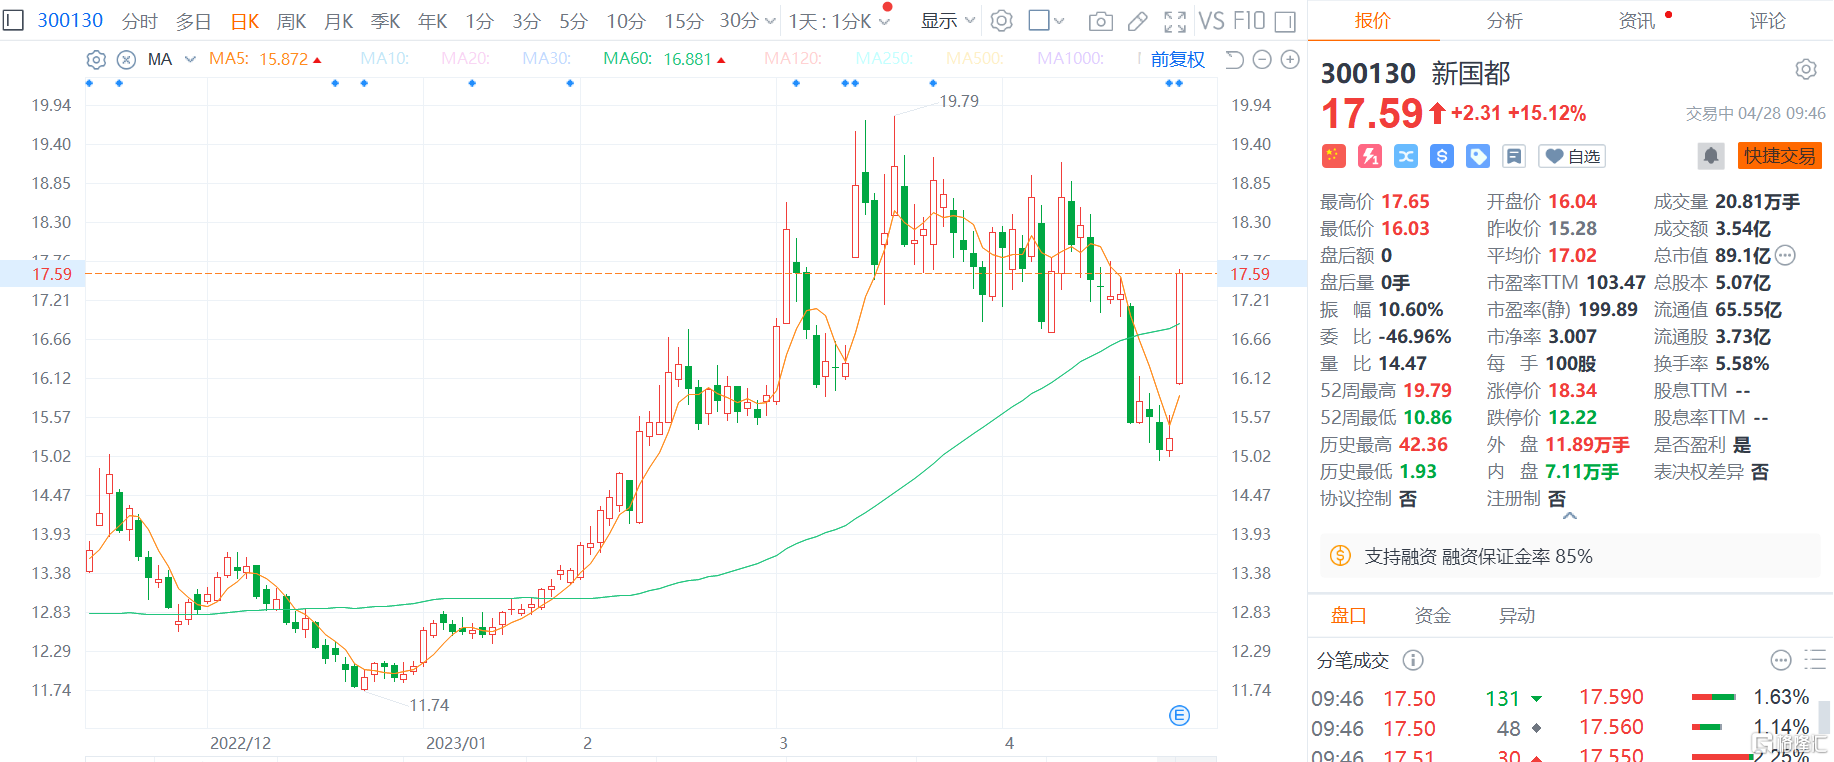Remove MA indicator with circled X

[x=126, y=60]
